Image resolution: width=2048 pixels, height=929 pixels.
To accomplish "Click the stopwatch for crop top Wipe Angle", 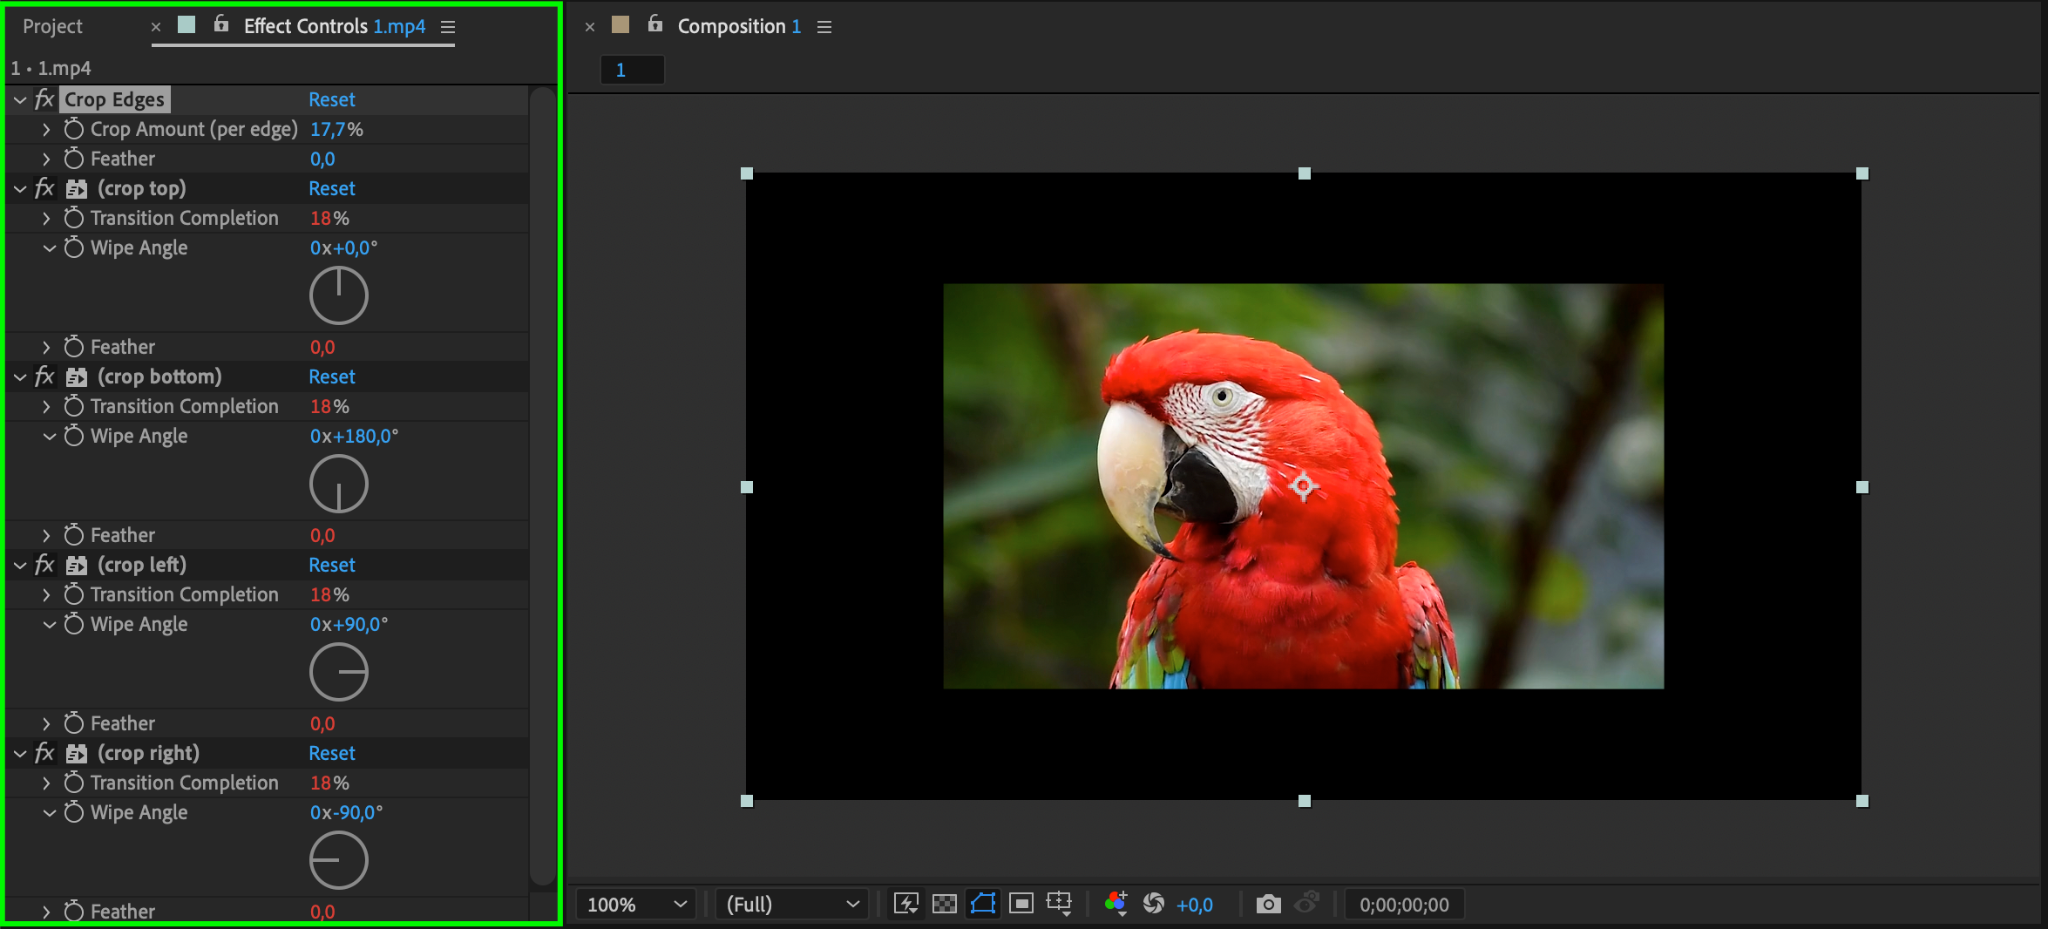I will (74, 248).
